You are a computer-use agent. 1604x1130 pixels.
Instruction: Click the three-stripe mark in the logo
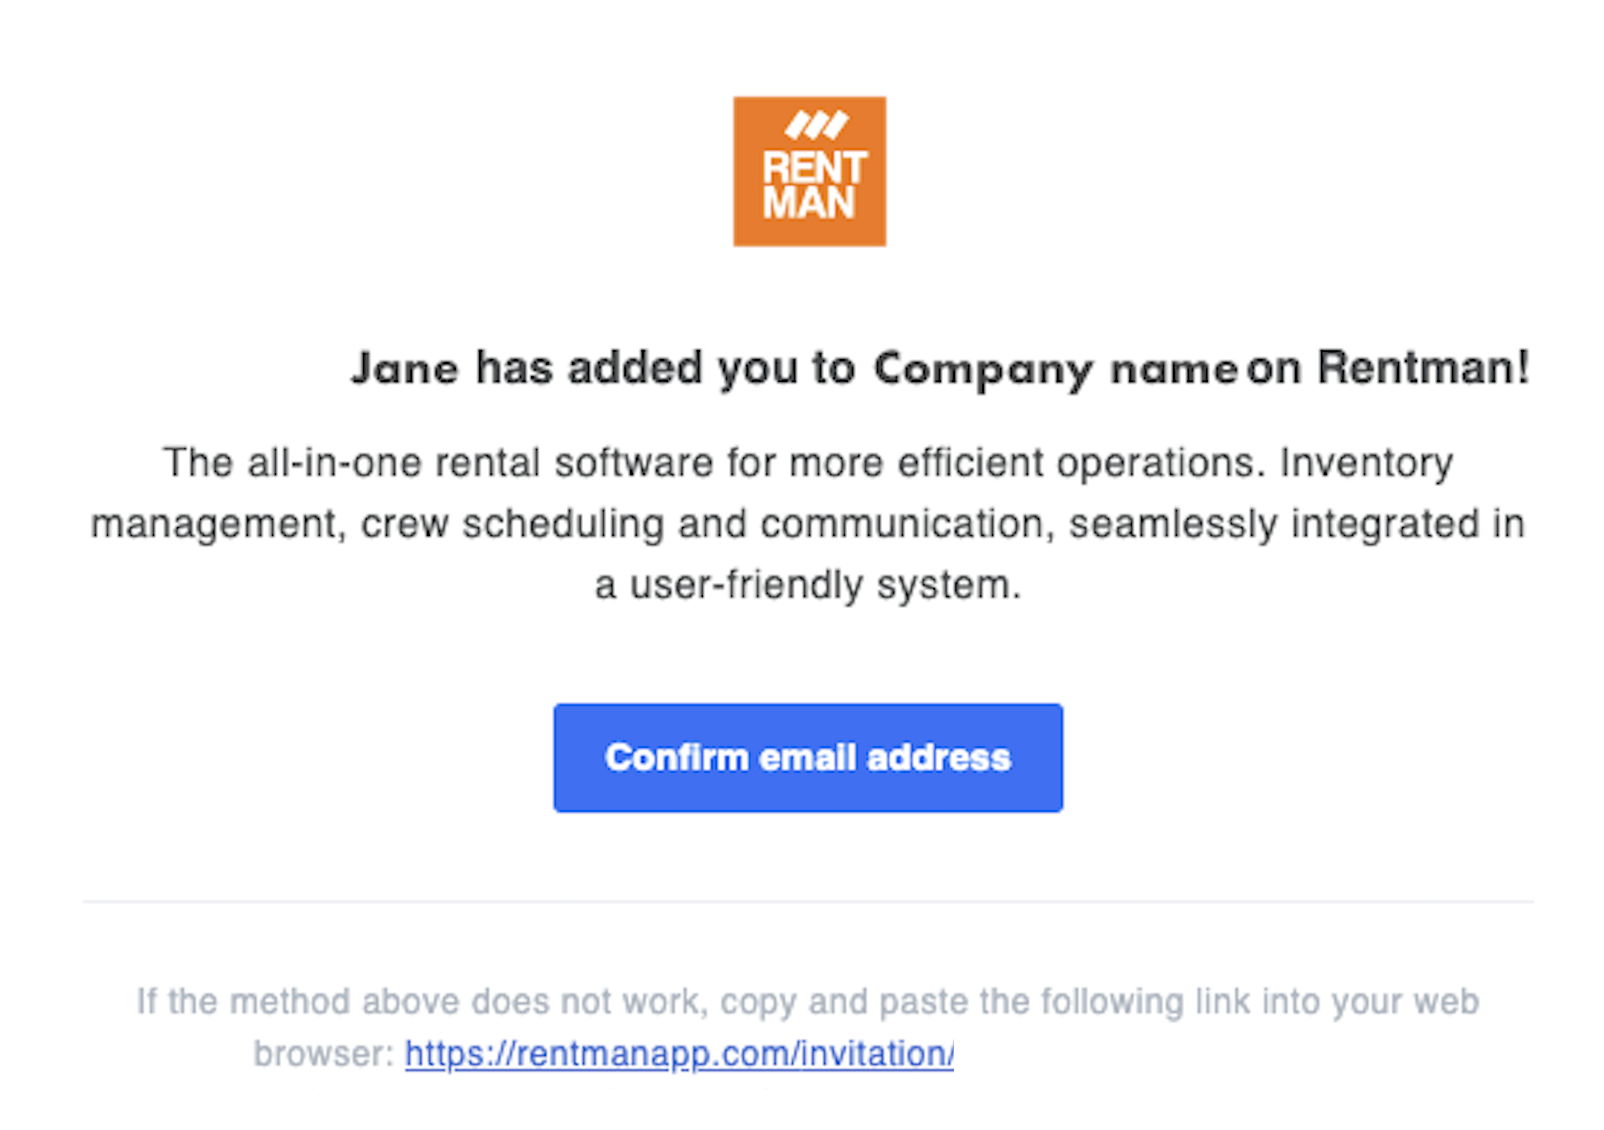816,125
